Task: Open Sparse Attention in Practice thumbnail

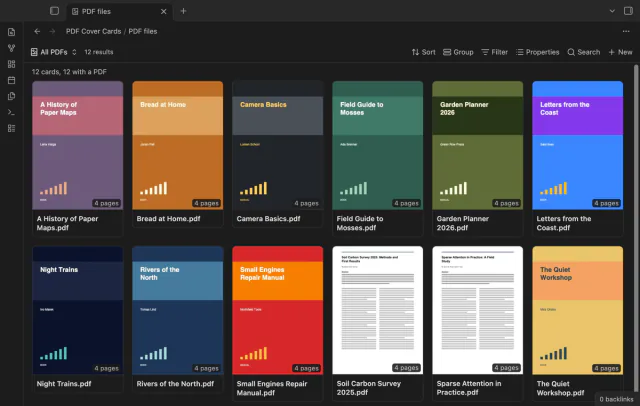Action: [478, 310]
